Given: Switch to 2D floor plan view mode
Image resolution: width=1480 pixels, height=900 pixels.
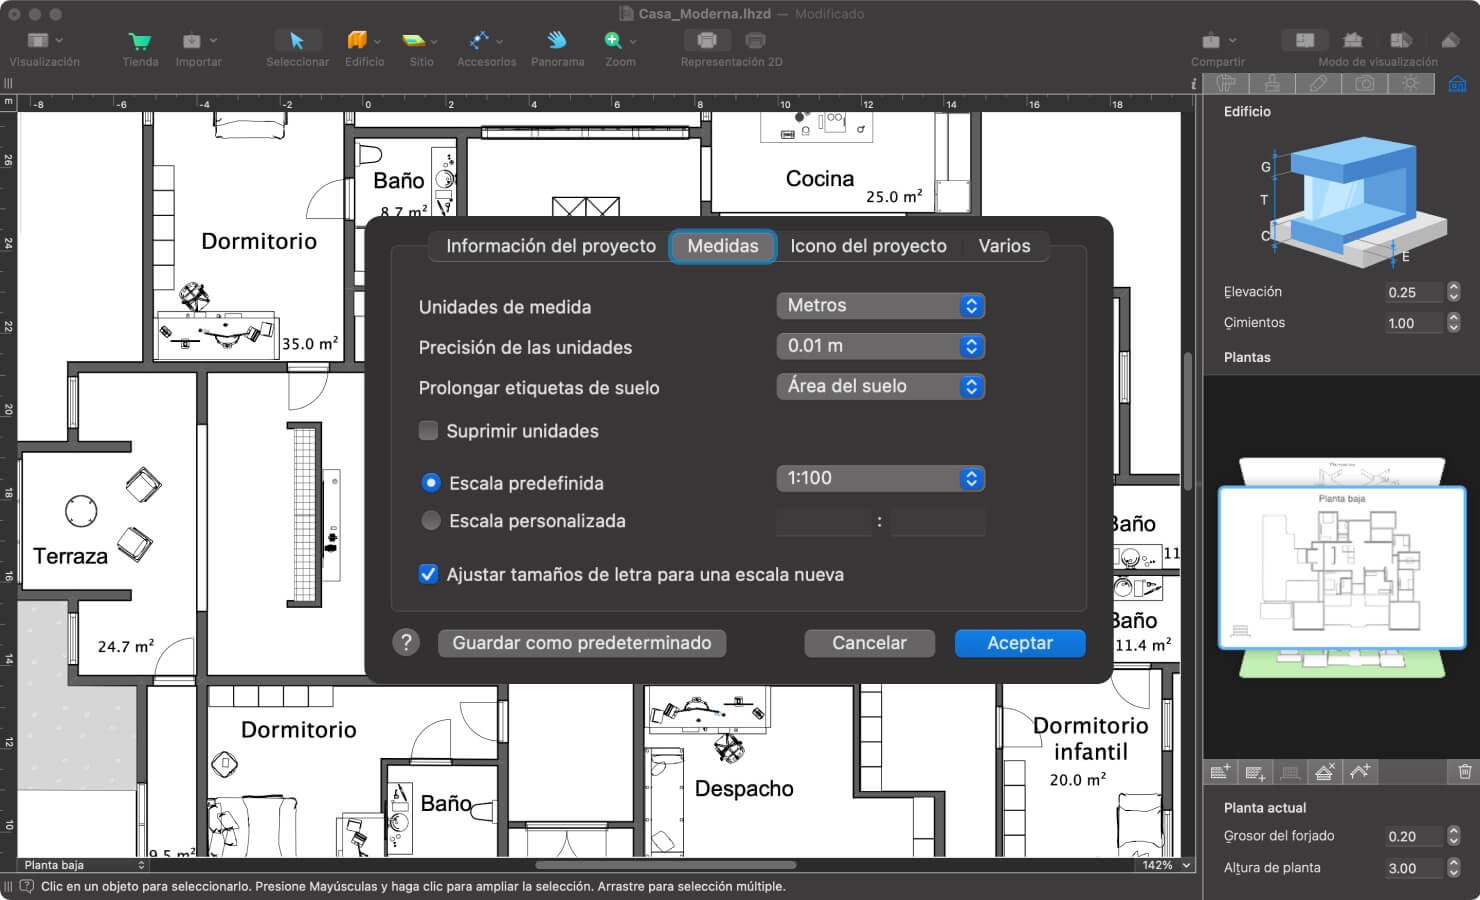Looking at the screenshot, I should [x=1305, y=41].
